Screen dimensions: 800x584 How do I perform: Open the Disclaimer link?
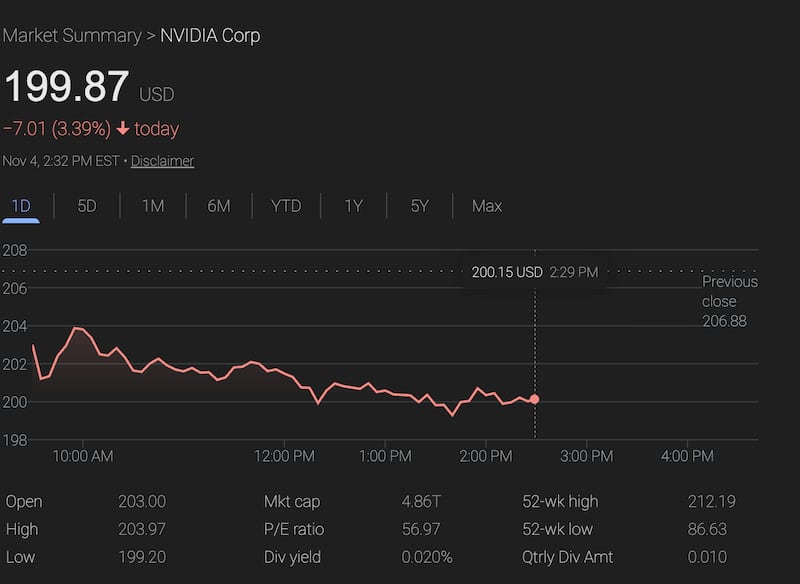click(x=163, y=160)
